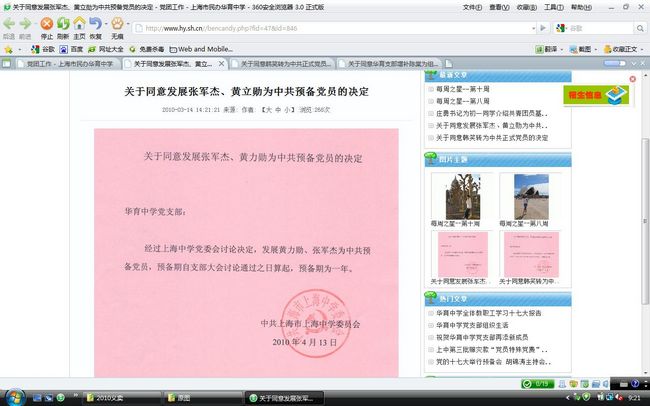Go to homepage via 主页 icon
This screenshot has width=650, height=406.
[79, 23]
